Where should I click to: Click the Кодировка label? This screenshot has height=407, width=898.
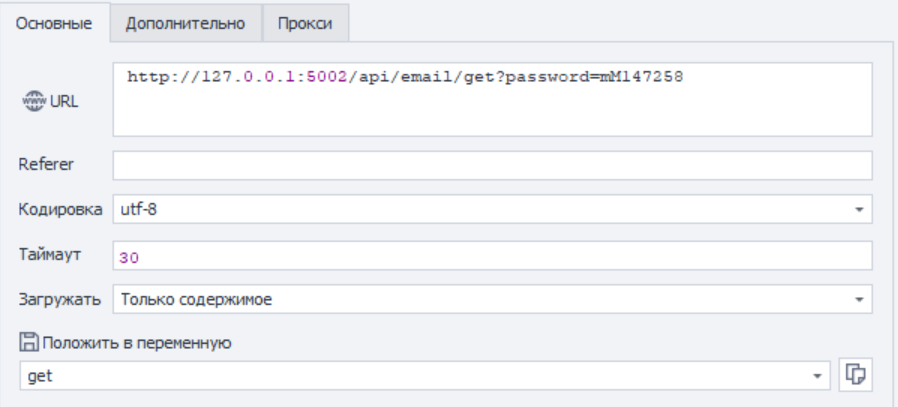60,209
